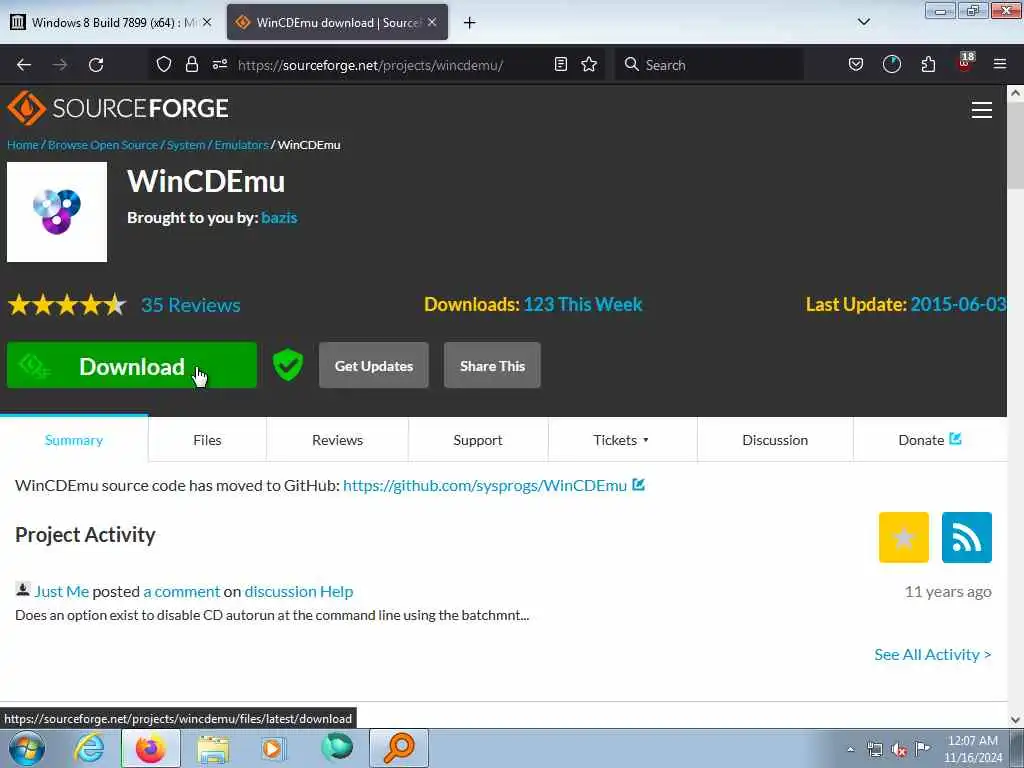Image resolution: width=1024 pixels, height=768 pixels.
Task: Open Windows Explorer folder taskbar icon
Action: (214, 748)
